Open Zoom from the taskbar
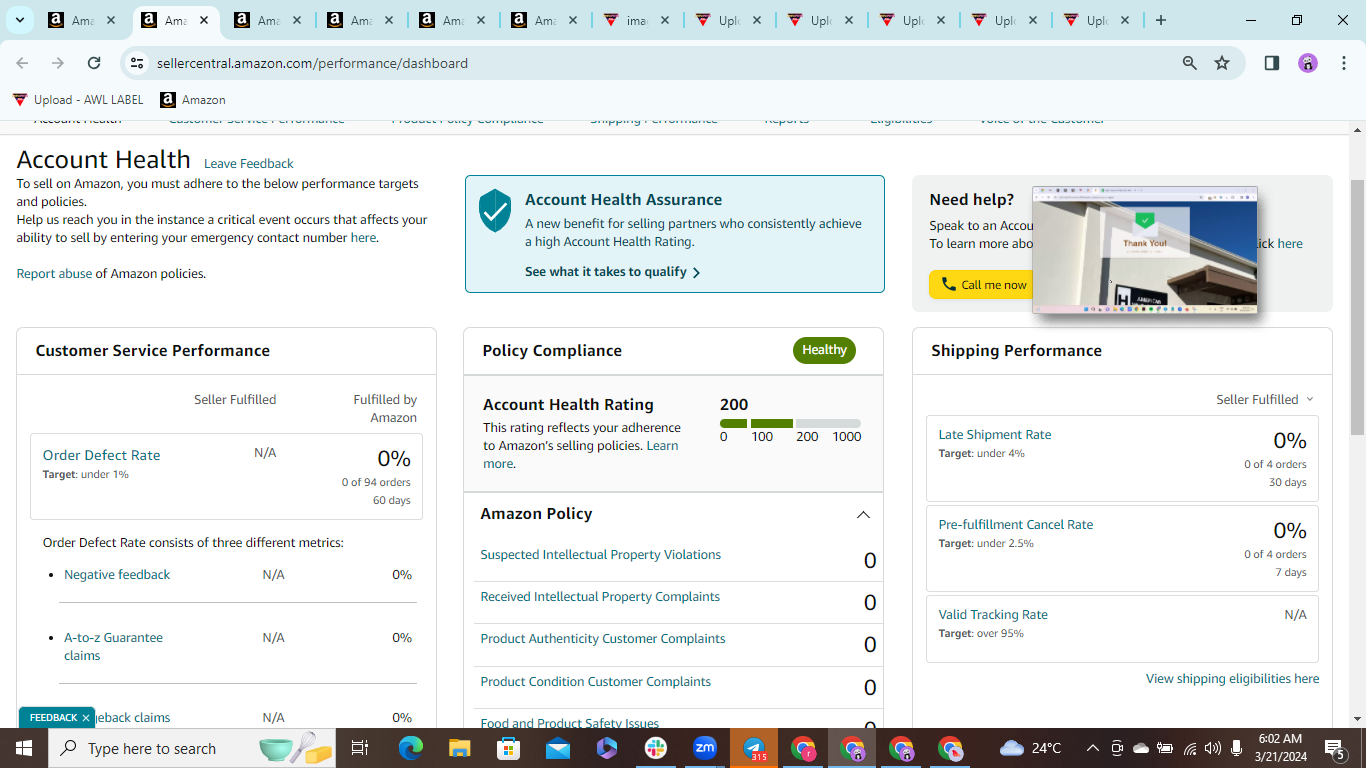Viewport: 1366px width, 768px height. 705,748
